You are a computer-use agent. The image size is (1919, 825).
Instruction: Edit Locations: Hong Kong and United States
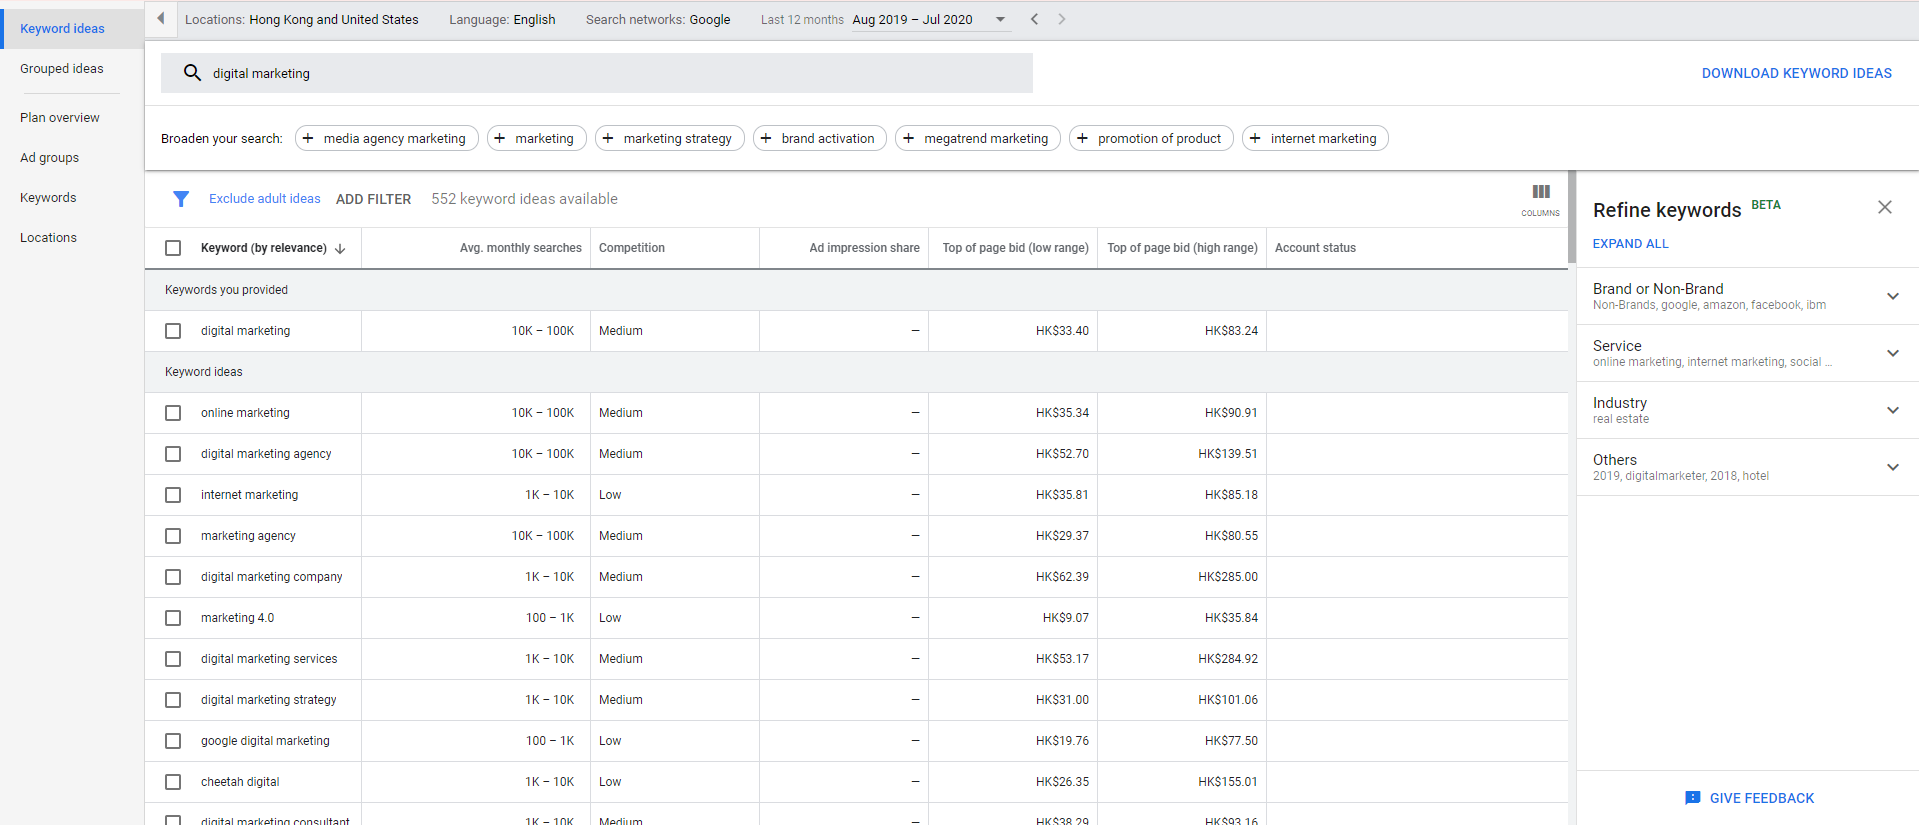click(x=302, y=19)
